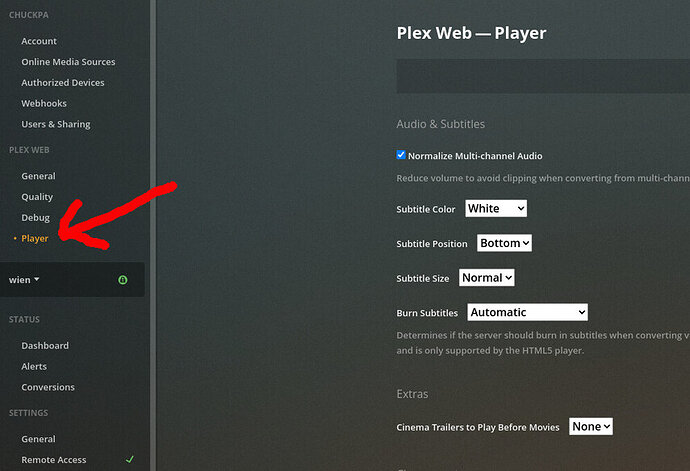This screenshot has height=471, width=690.
Task: Open the Subtitle Color dropdown
Action: tap(496, 208)
